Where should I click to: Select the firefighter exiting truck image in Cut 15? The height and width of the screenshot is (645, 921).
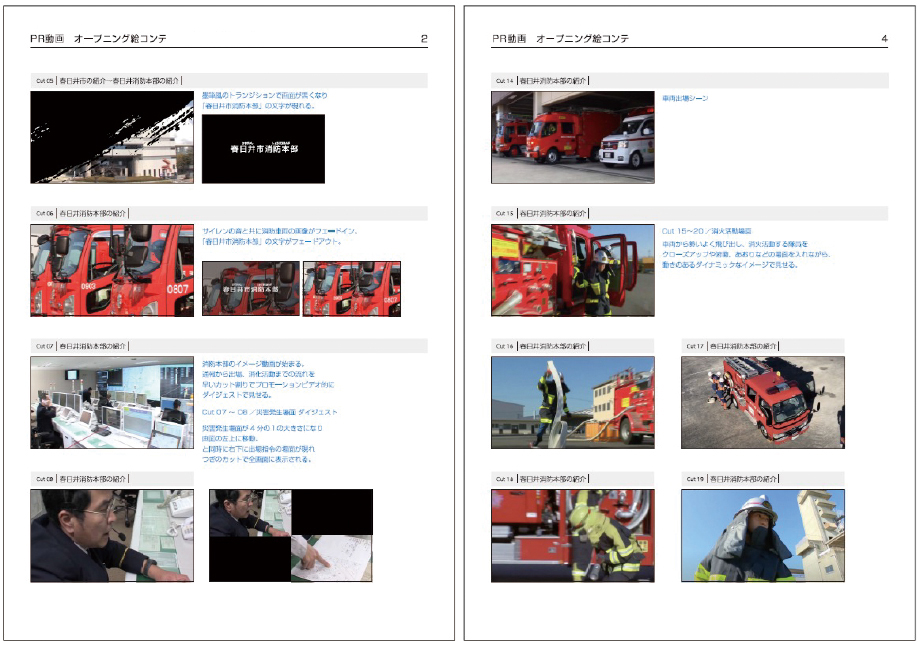tap(572, 270)
